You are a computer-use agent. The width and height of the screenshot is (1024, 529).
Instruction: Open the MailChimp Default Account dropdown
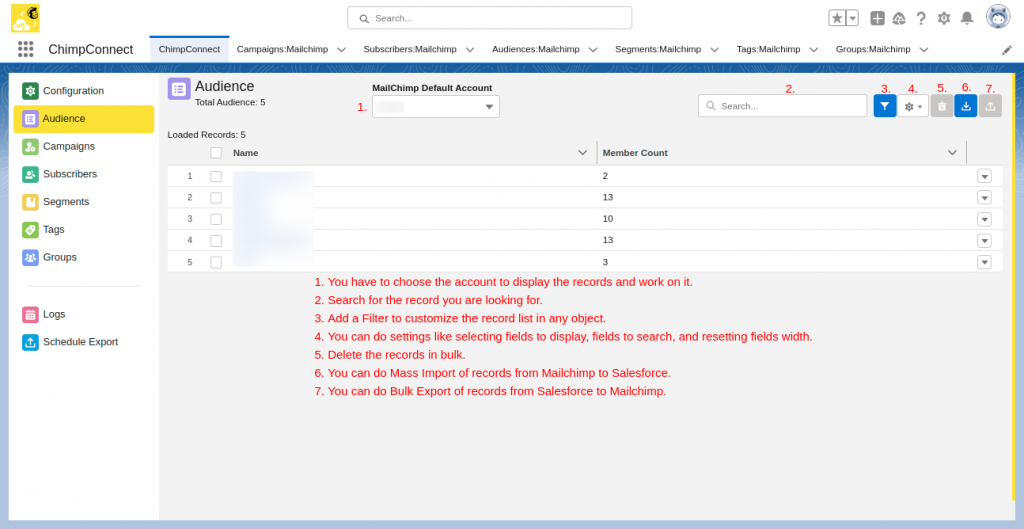click(436, 107)
